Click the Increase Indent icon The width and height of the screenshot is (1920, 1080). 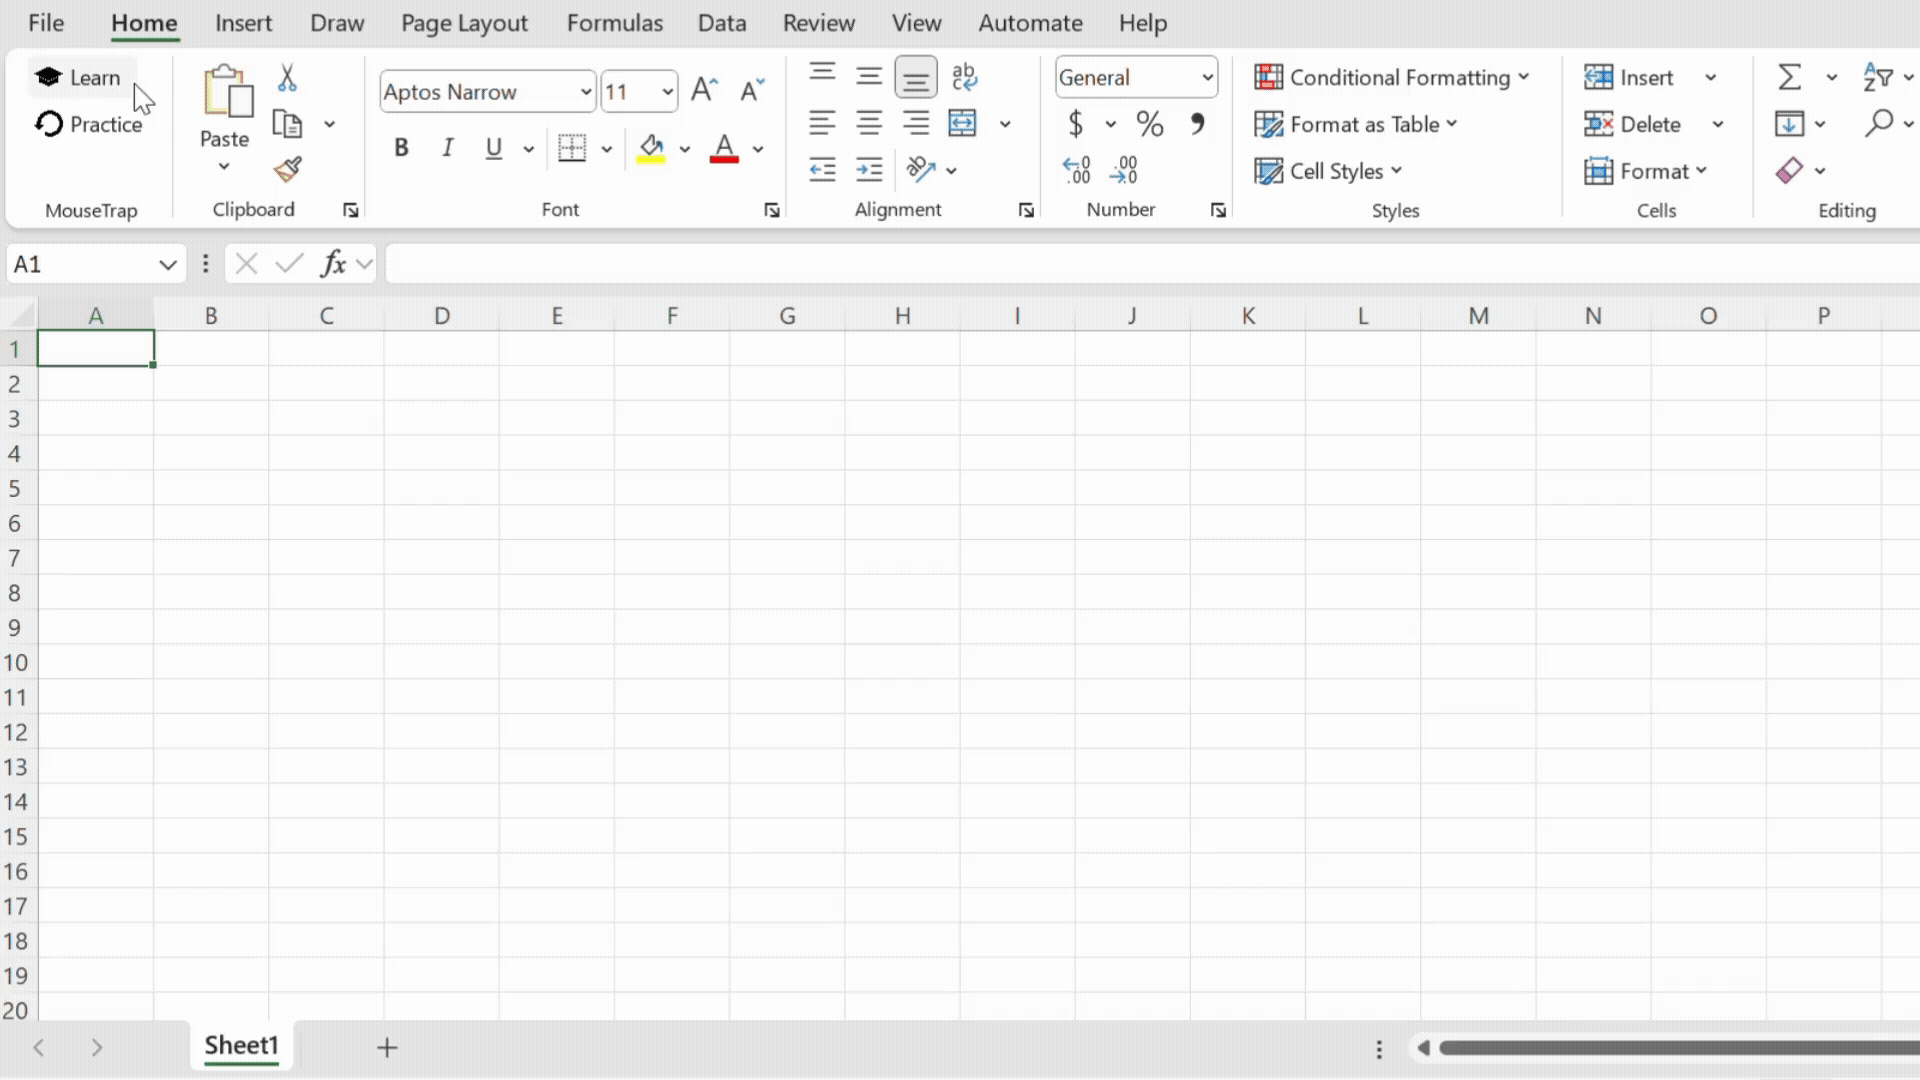pos(869,170)
